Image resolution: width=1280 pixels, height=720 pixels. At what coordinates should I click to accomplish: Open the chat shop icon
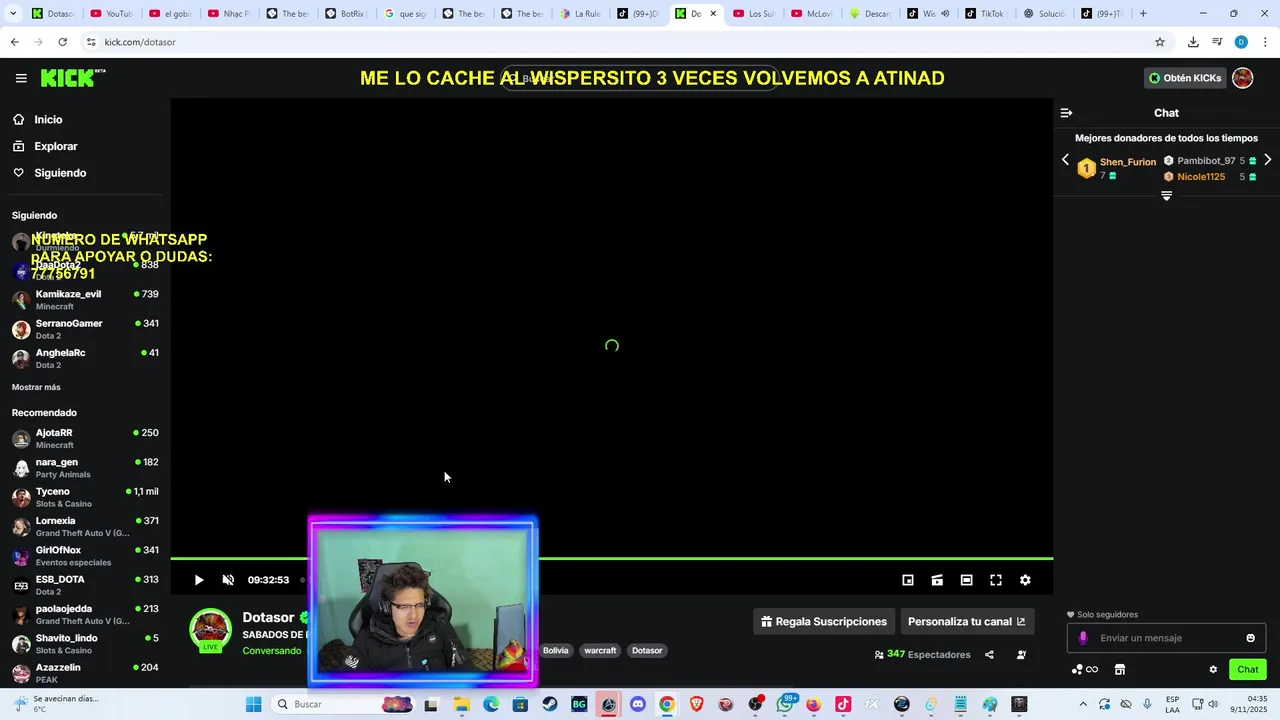click(1120, 670)
